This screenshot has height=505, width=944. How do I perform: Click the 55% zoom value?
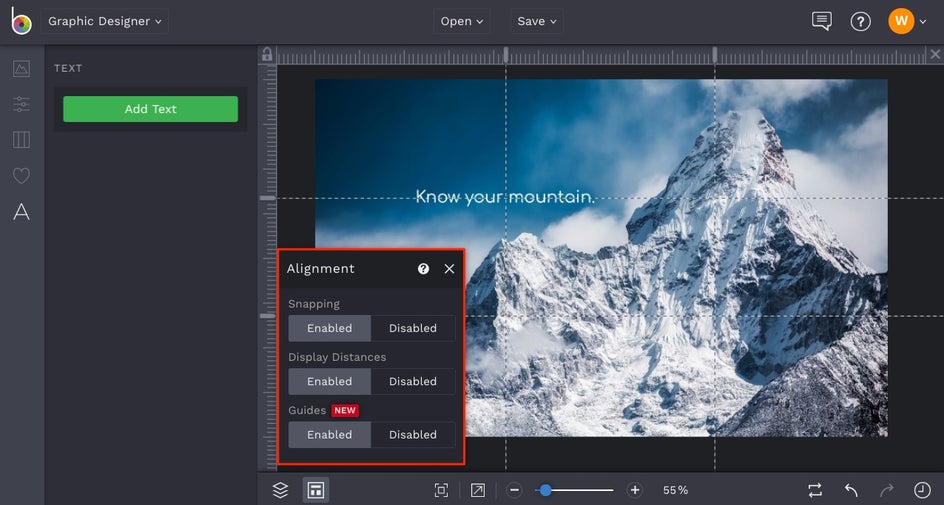[675, 491]
